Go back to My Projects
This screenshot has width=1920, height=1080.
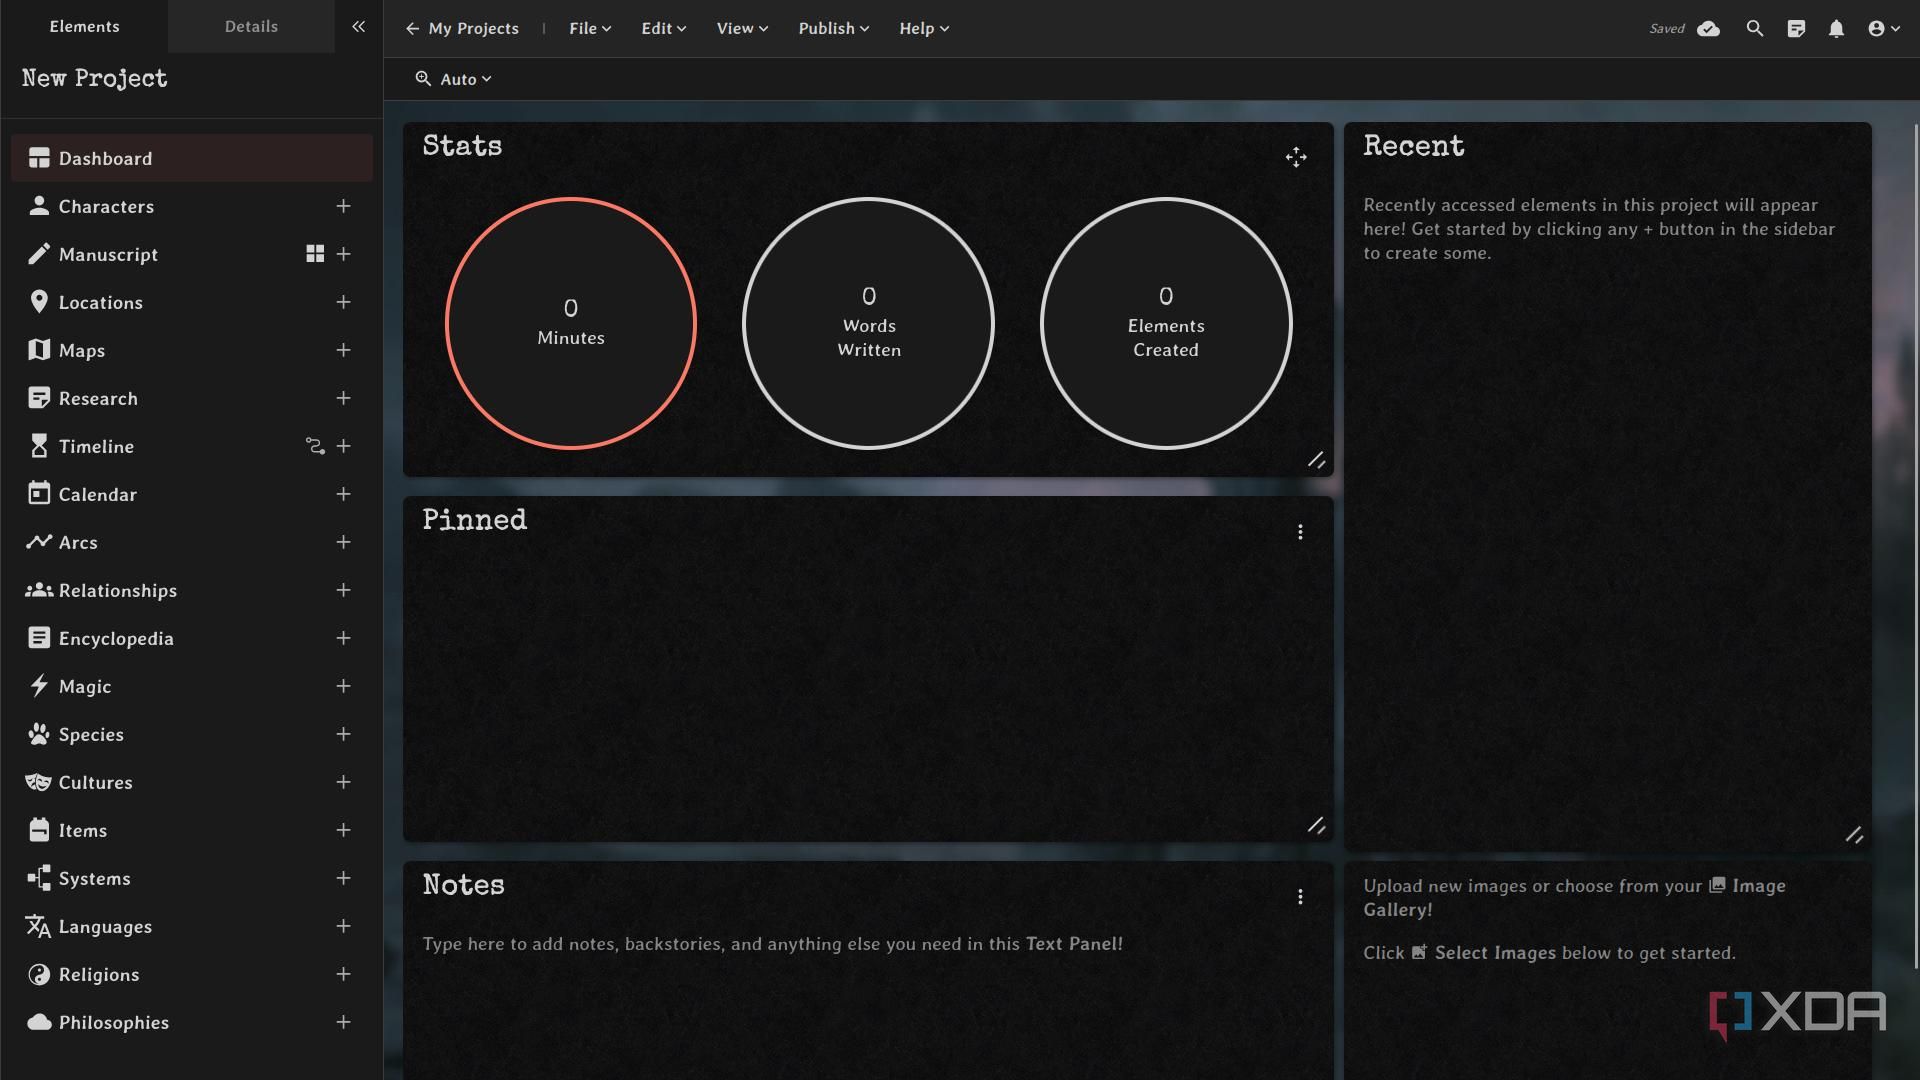click(462, 29)
